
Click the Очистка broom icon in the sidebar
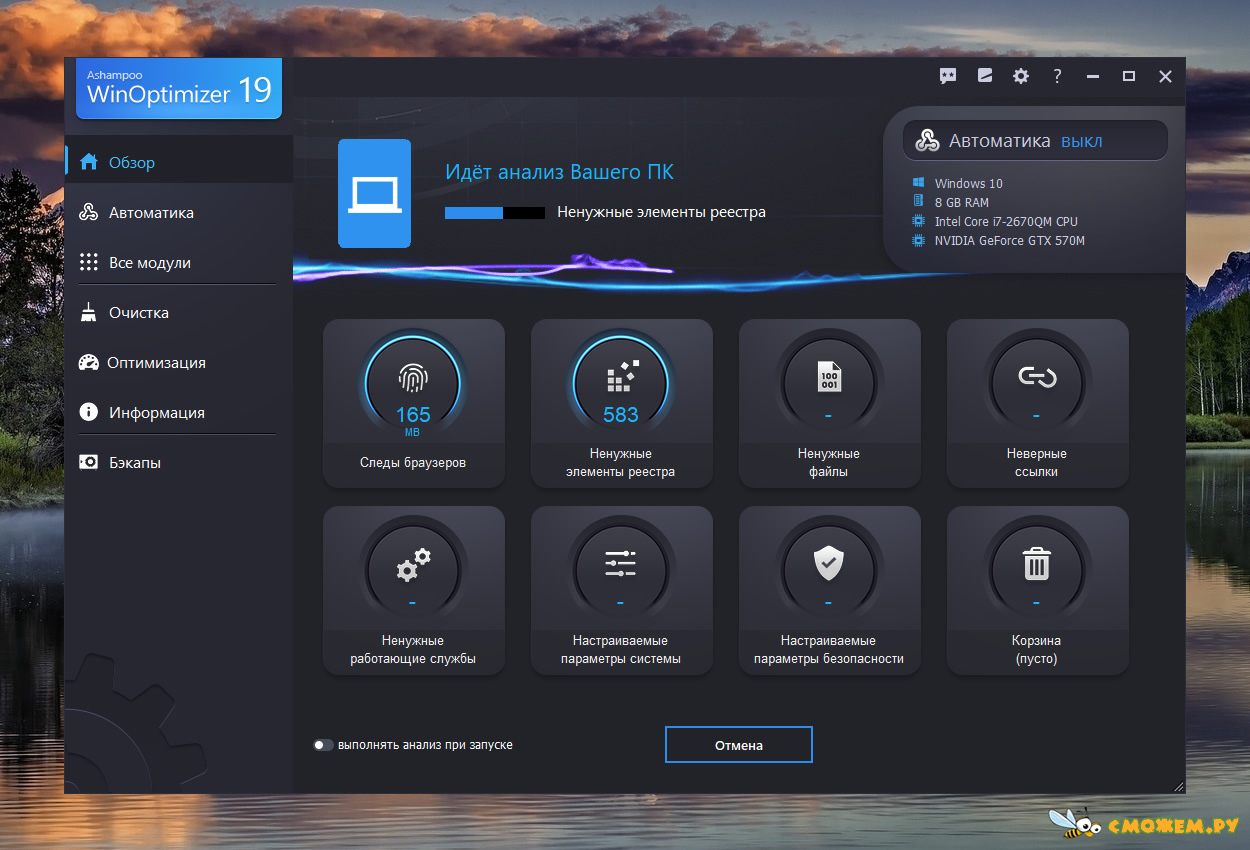point(89,312)
